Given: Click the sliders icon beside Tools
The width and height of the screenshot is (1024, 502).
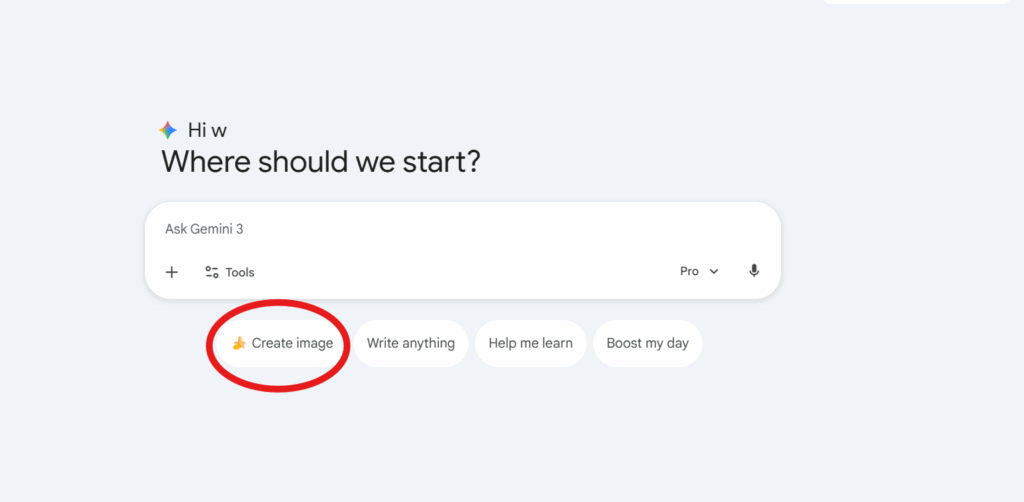Looking at the screenshot, I should (x=211, y=272).
